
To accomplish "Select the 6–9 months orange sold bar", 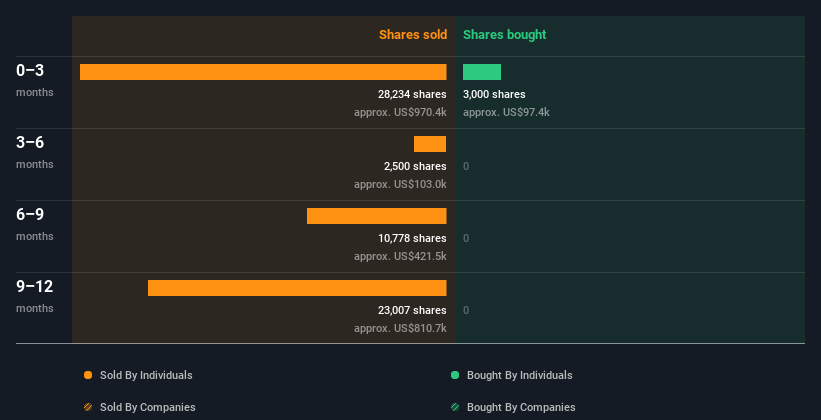I will point(376,216).
